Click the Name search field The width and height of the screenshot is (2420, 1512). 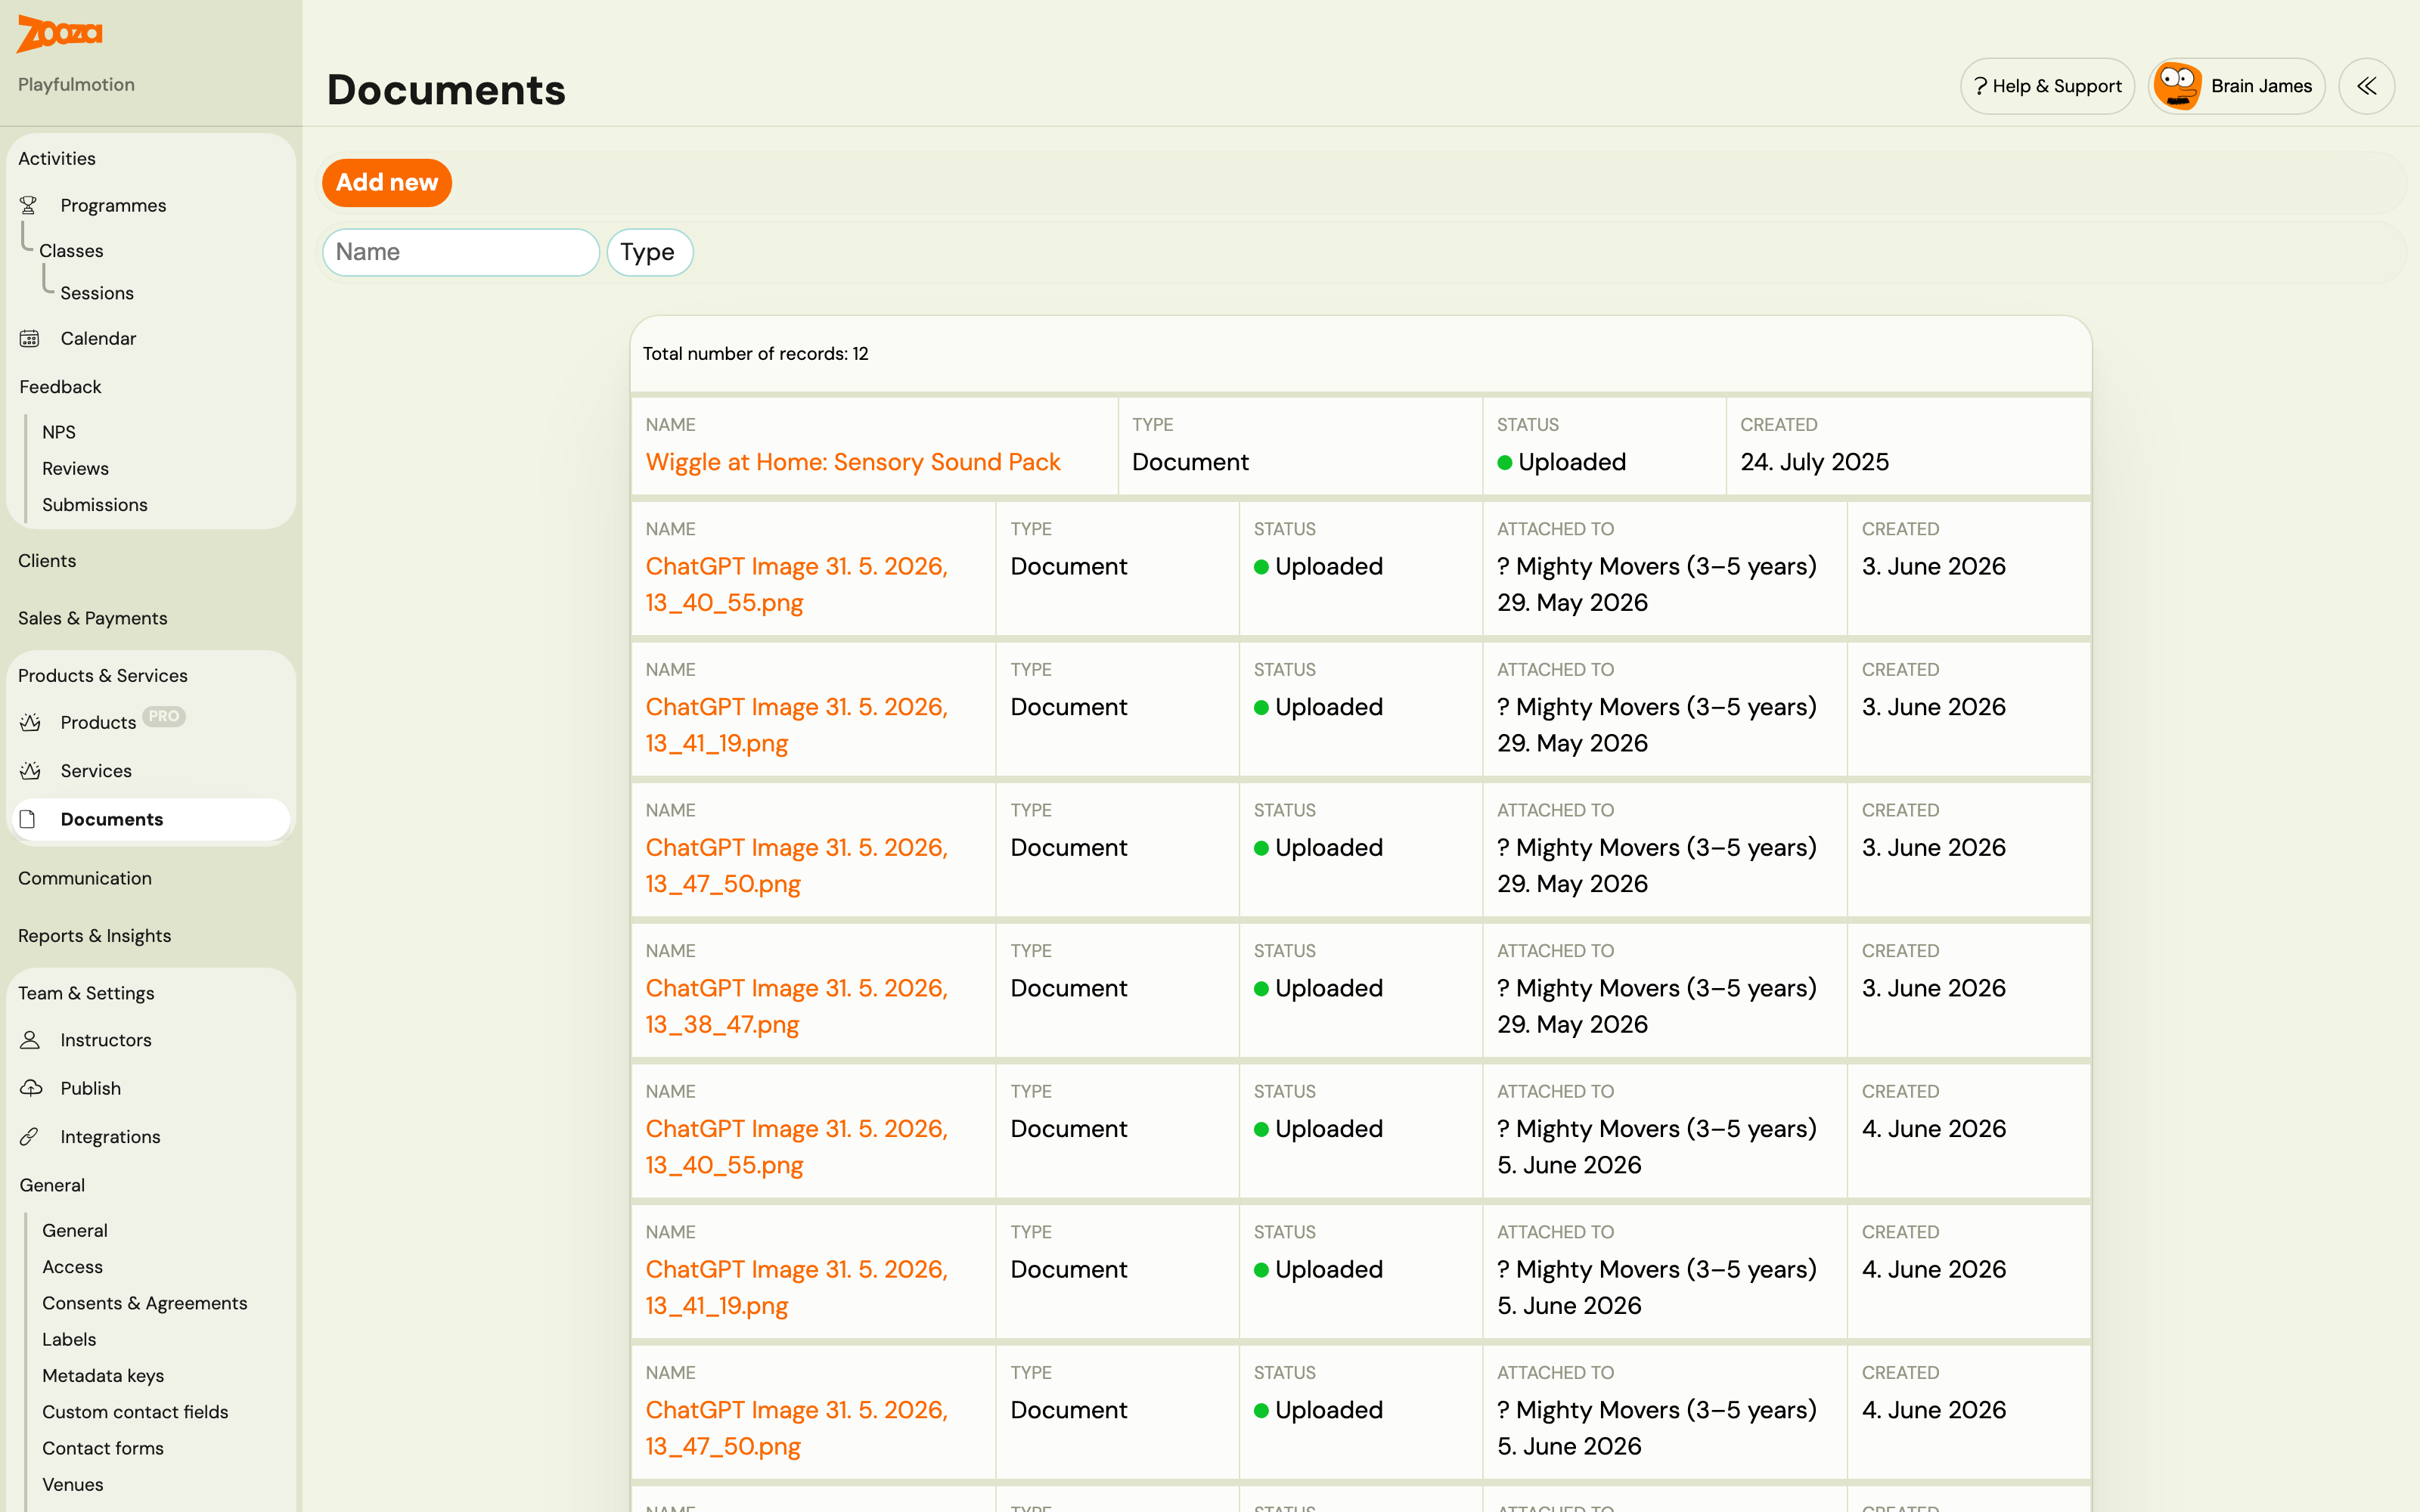point(461,252)
